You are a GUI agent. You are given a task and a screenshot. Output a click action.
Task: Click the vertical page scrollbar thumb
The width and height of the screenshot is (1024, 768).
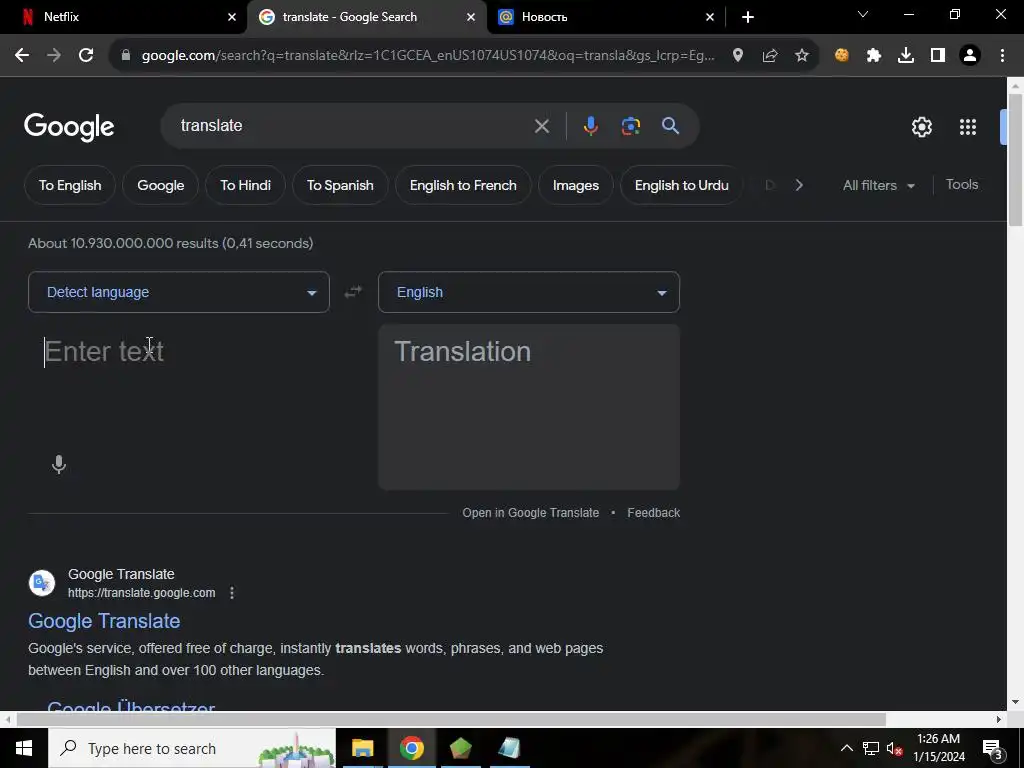pos(1016,160)
